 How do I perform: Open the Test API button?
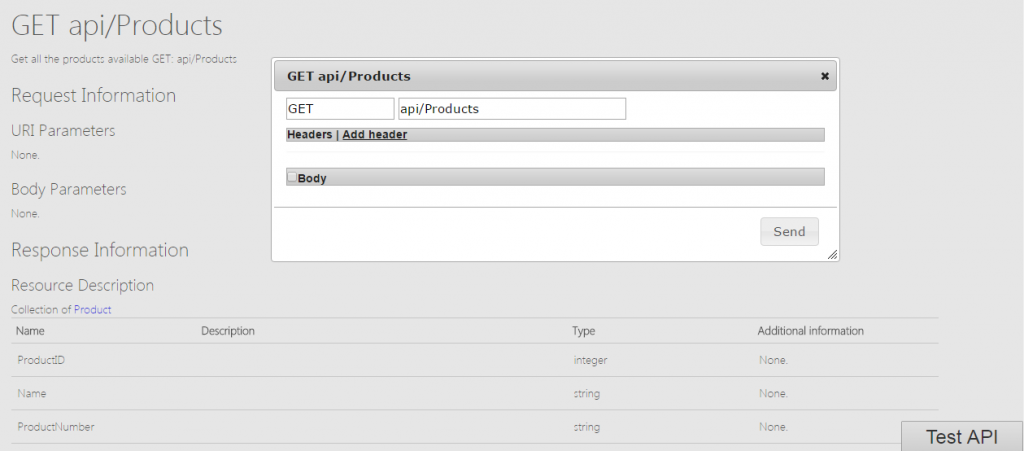click(961, 437)
